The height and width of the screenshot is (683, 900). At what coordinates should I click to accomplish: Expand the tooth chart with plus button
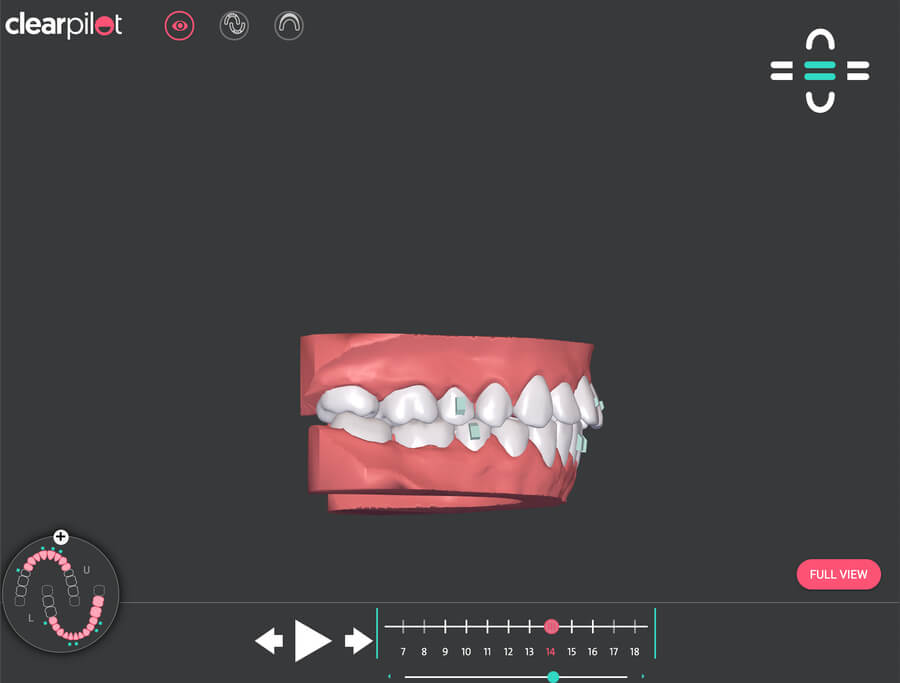[x=61, y=537]
